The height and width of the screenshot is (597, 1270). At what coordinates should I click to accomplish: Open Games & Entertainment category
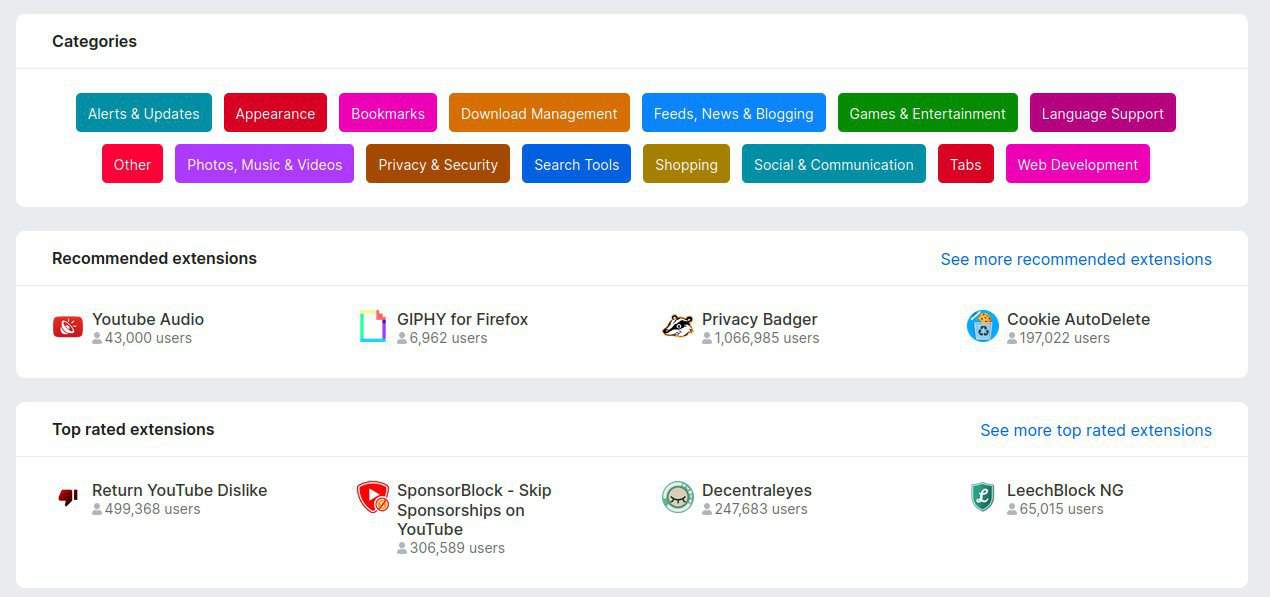click(927, 113)
